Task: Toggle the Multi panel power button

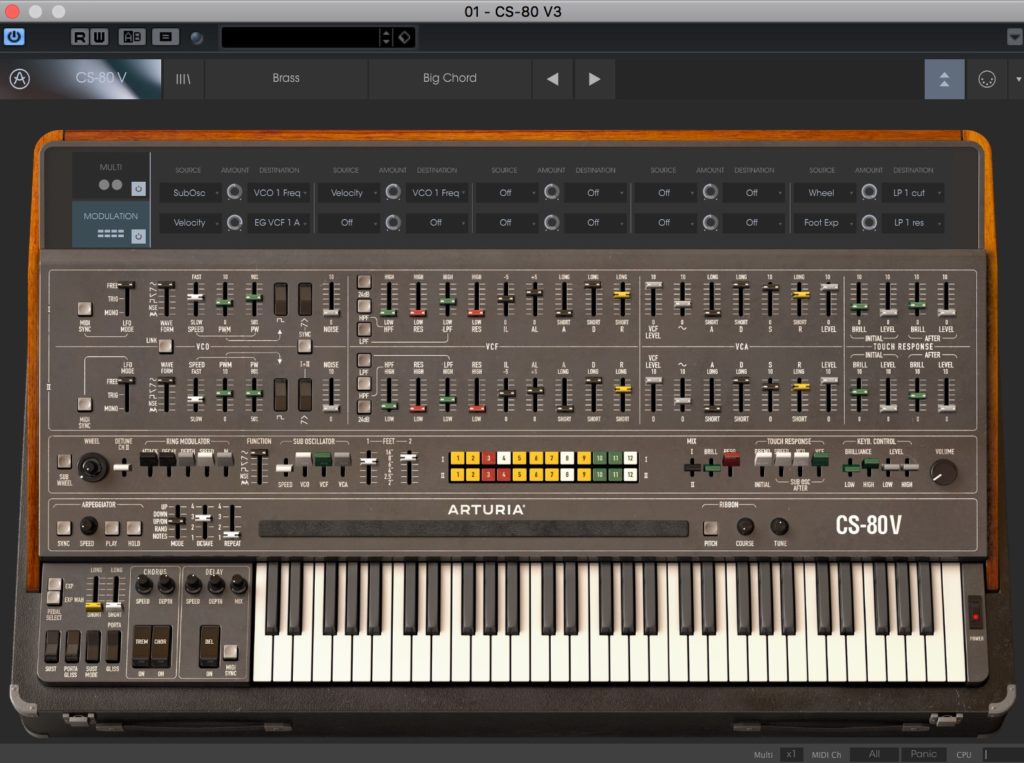Action: point(138,189)
